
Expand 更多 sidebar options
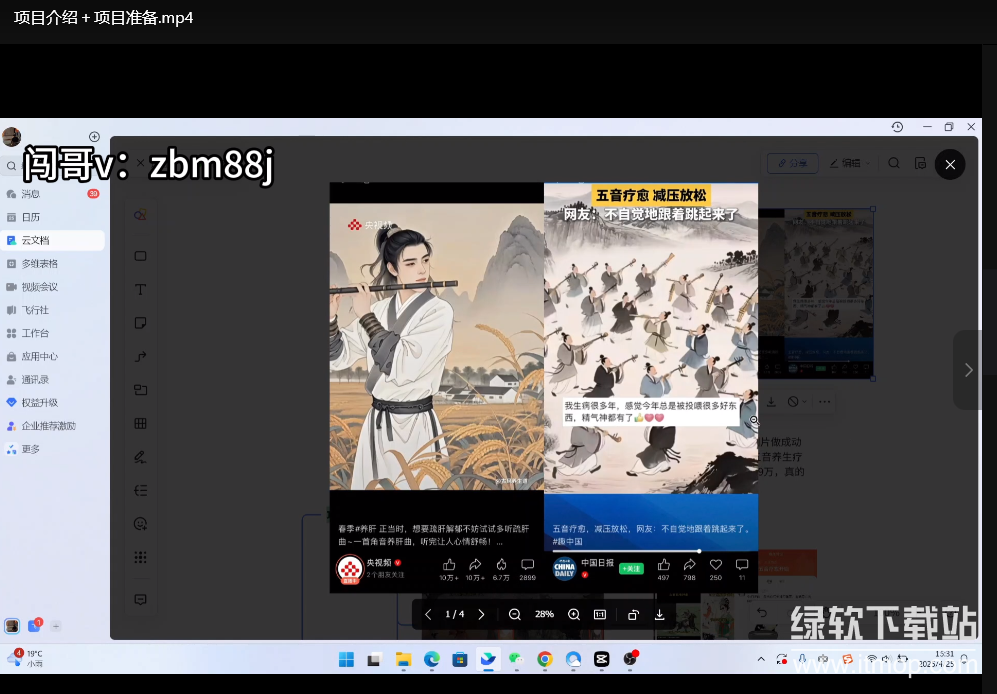tap(31, 449)
